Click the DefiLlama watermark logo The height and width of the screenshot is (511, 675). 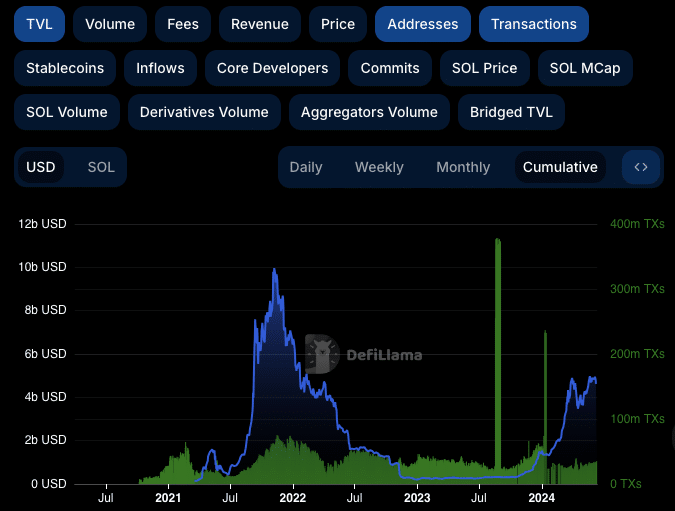click(x=363, y=354)
